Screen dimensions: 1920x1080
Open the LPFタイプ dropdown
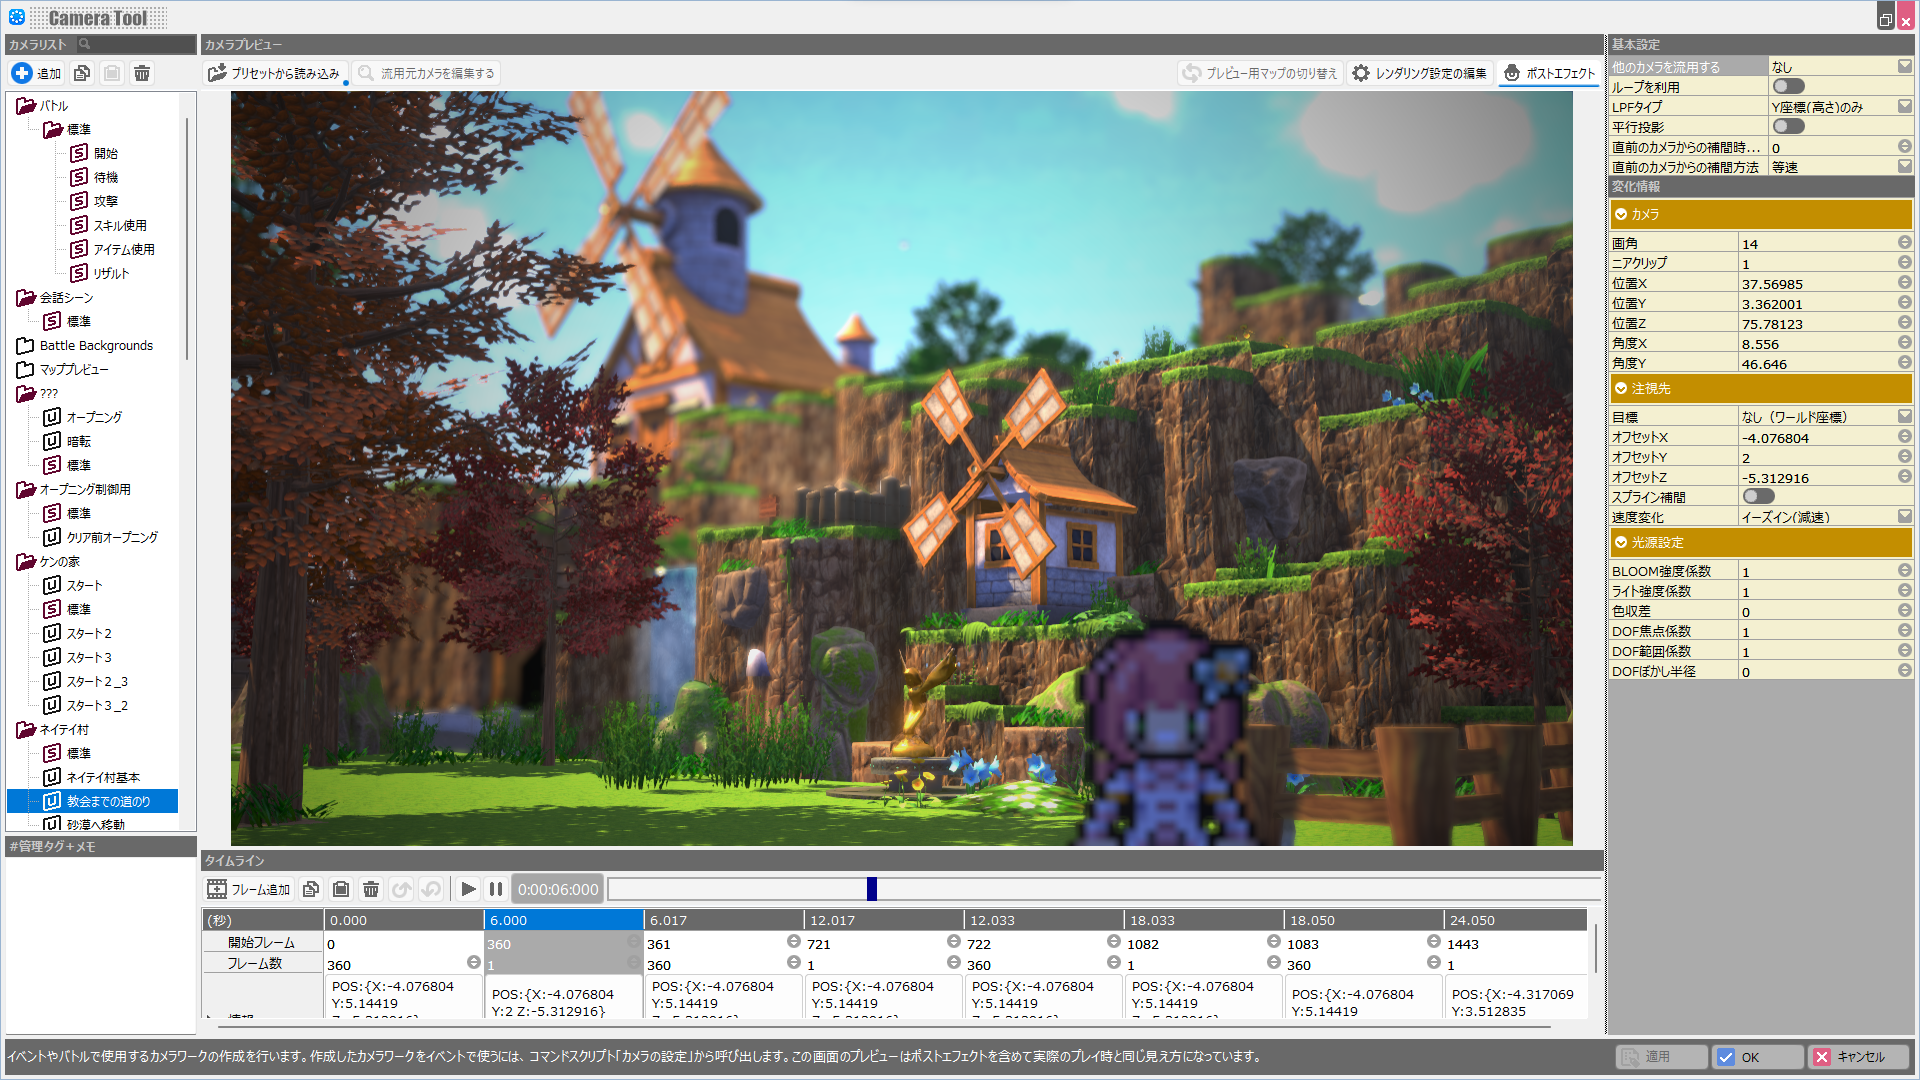[x=1904, y=107]
